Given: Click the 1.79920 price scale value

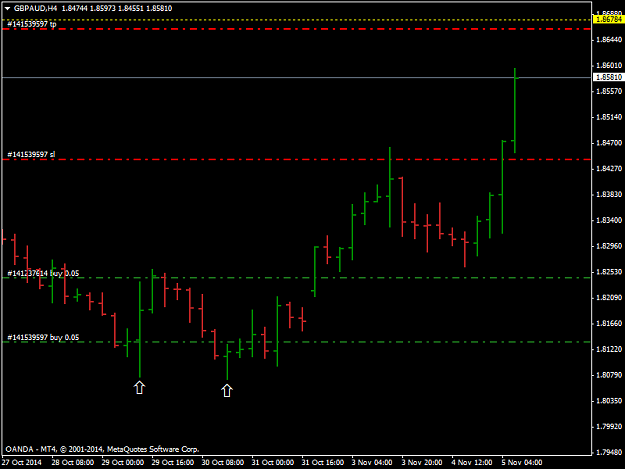Looking at the screenshot, I should (x=609, y=427).
